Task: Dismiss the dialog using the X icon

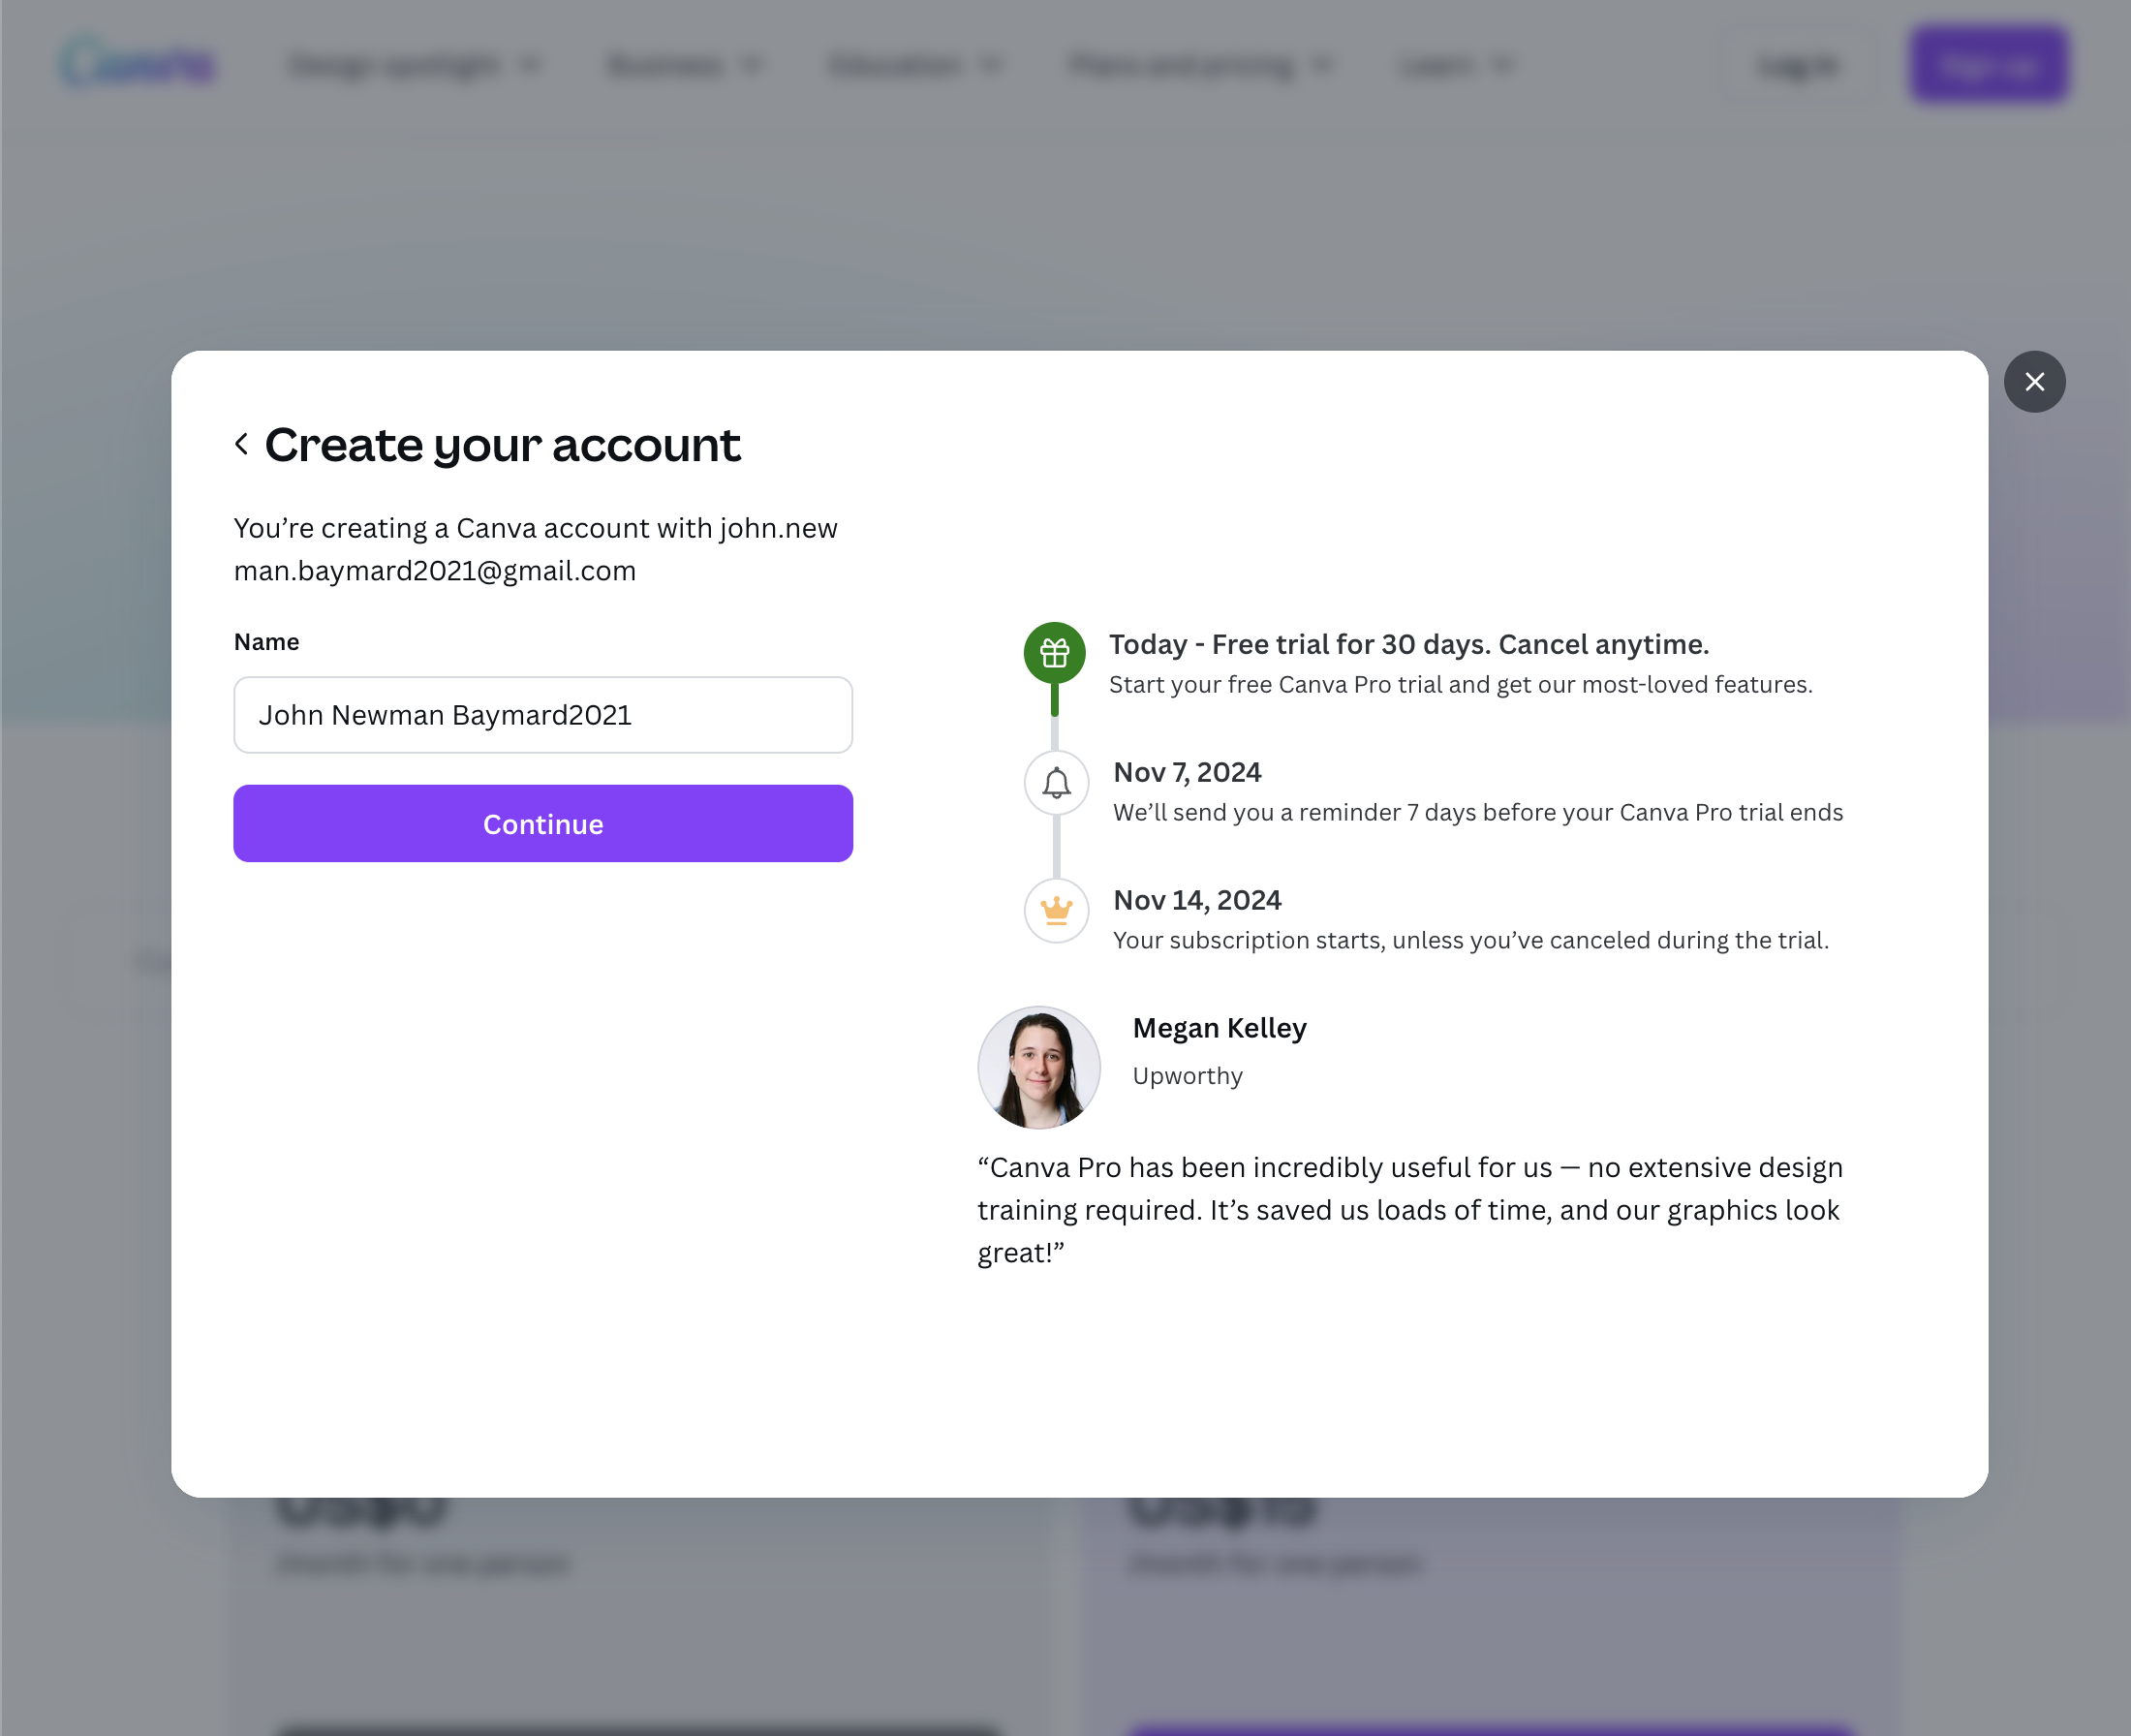Action: click(x=2036, y=381)
